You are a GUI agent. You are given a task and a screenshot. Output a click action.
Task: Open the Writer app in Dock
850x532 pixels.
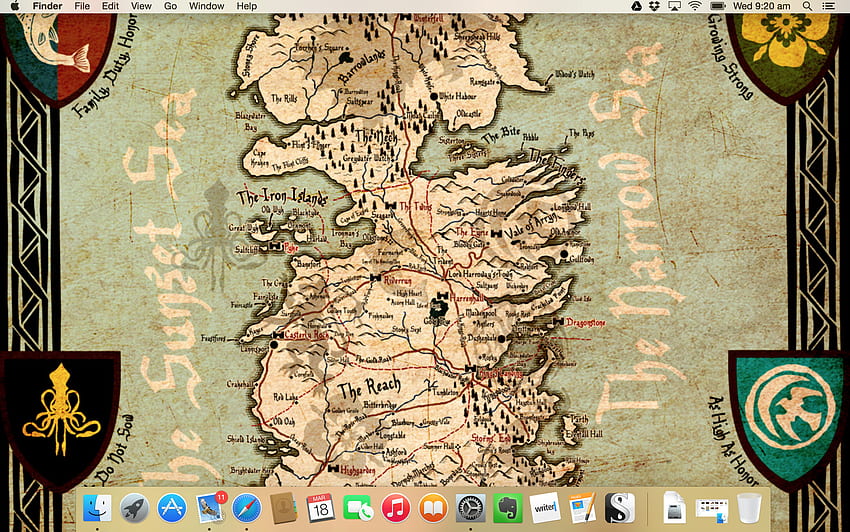tap(545, 508)
